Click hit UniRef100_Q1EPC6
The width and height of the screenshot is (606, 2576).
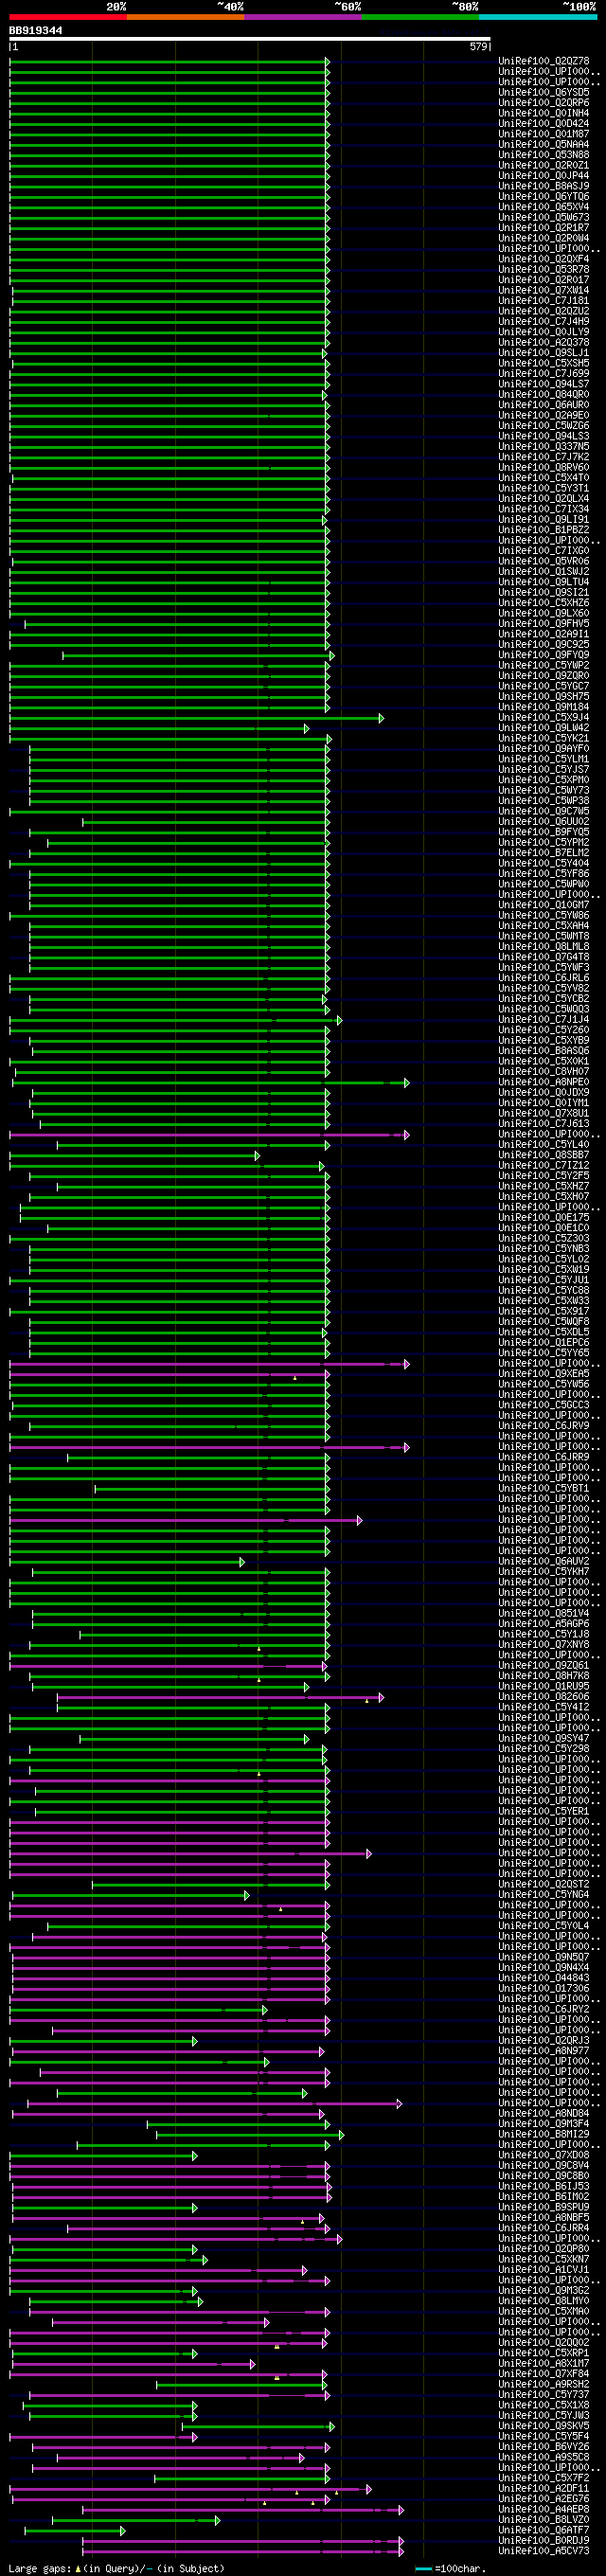[544, 1342]
